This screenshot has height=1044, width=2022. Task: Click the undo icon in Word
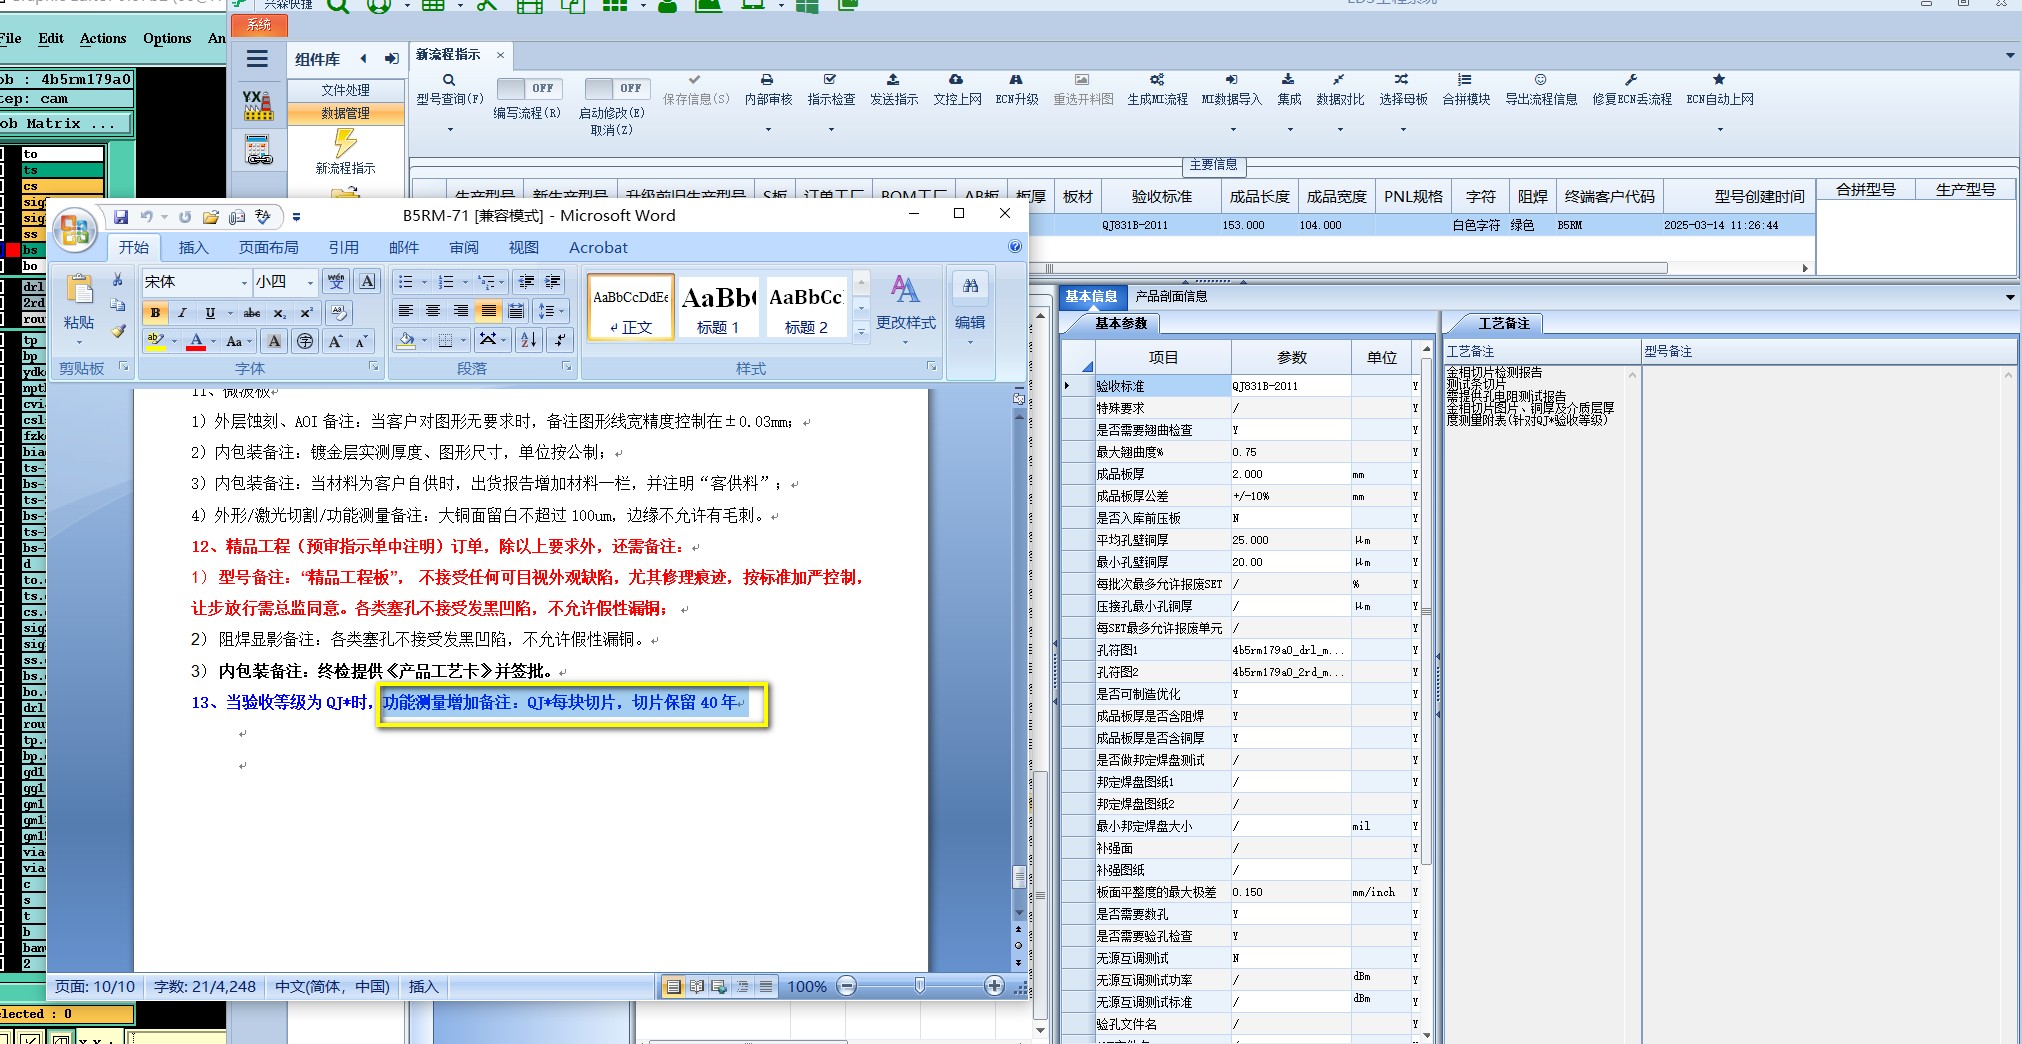147,216
